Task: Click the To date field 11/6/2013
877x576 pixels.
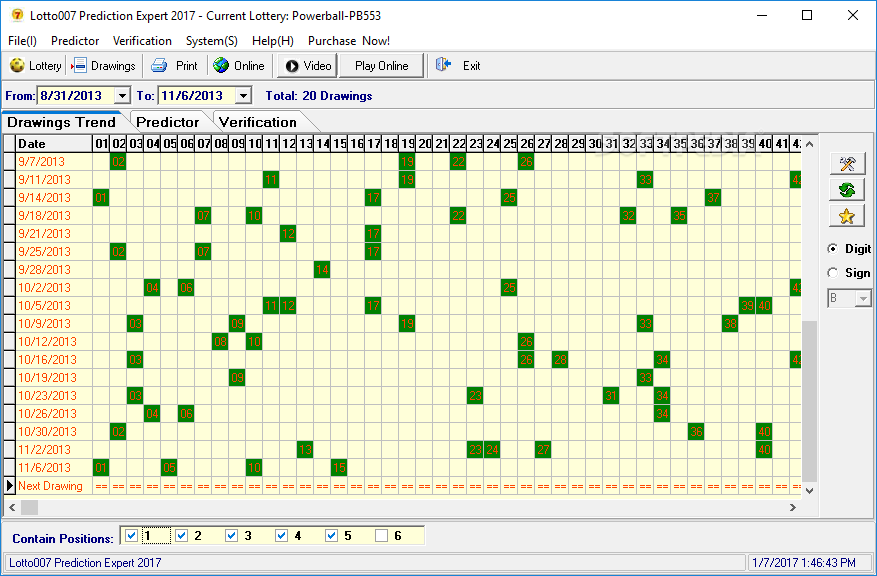Action: tap(197, 96)
